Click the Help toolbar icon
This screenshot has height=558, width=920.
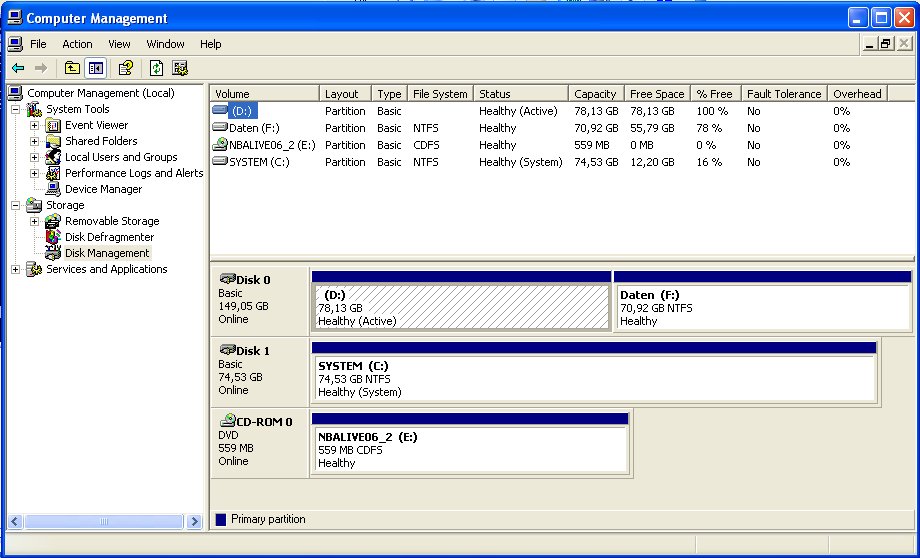pos(126,68)
